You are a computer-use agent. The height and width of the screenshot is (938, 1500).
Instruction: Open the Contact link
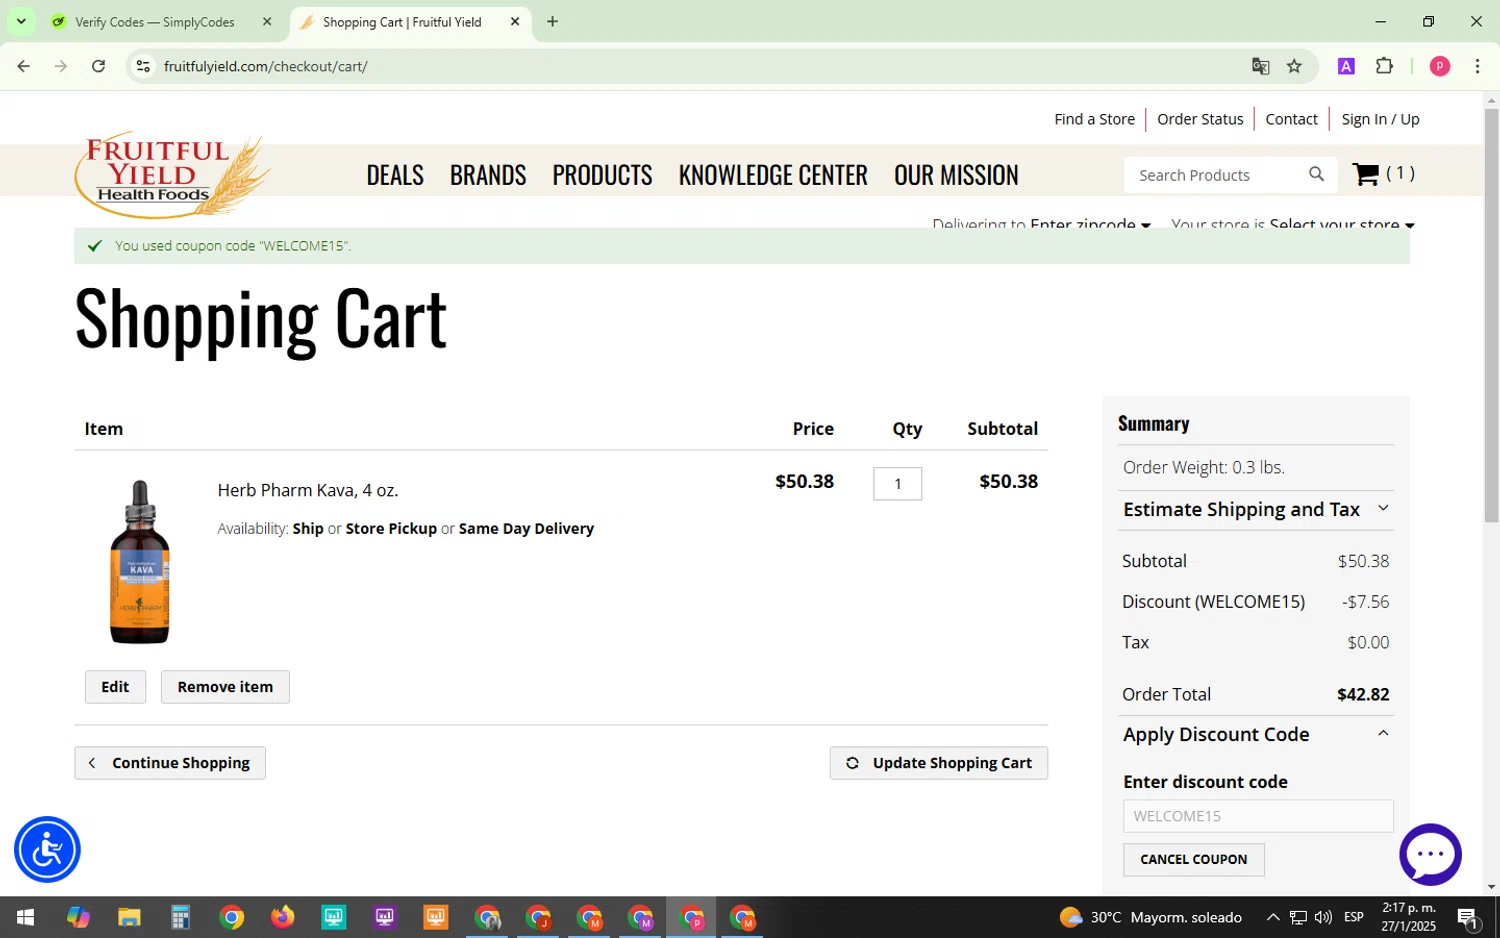click(1291, 119)
